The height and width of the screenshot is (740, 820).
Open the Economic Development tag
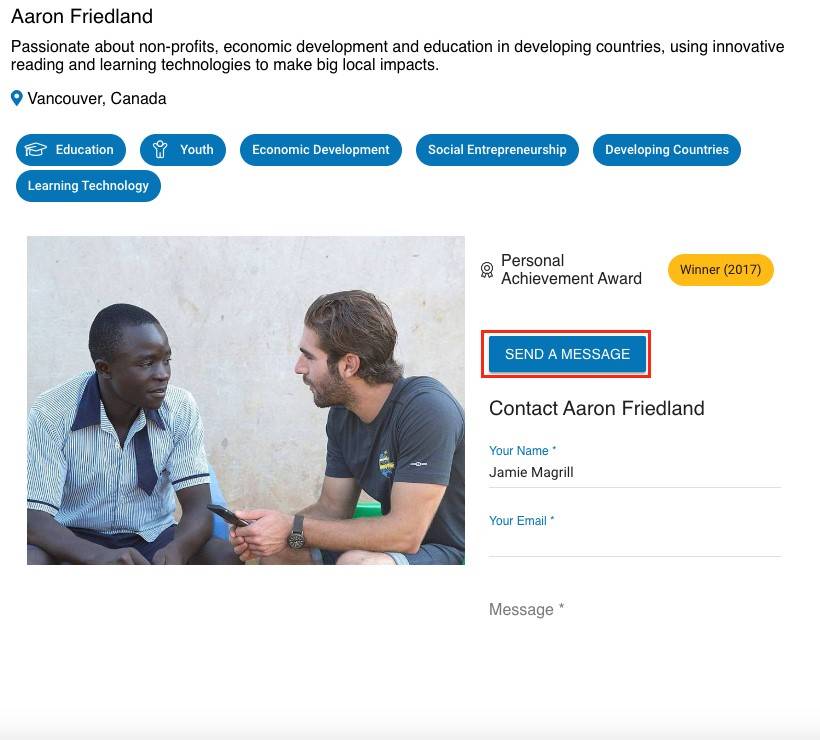[x=320, y=150]
